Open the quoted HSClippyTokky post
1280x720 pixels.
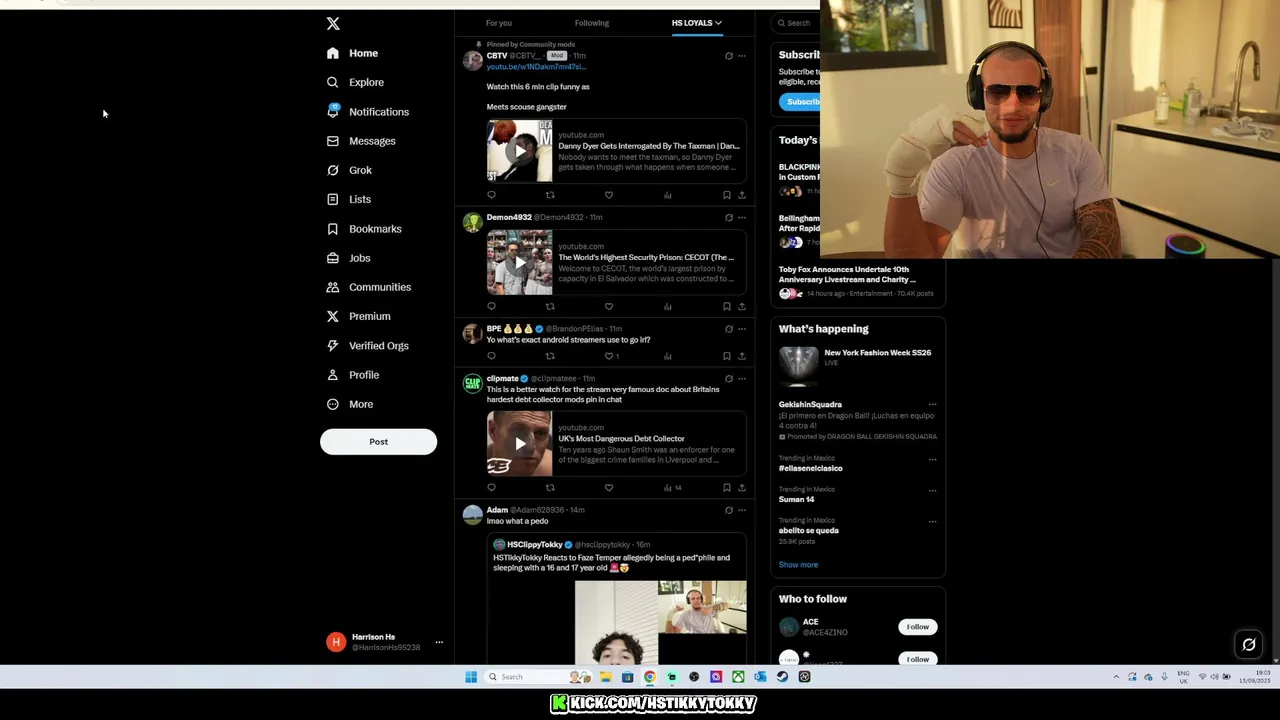tap(617, 600)
